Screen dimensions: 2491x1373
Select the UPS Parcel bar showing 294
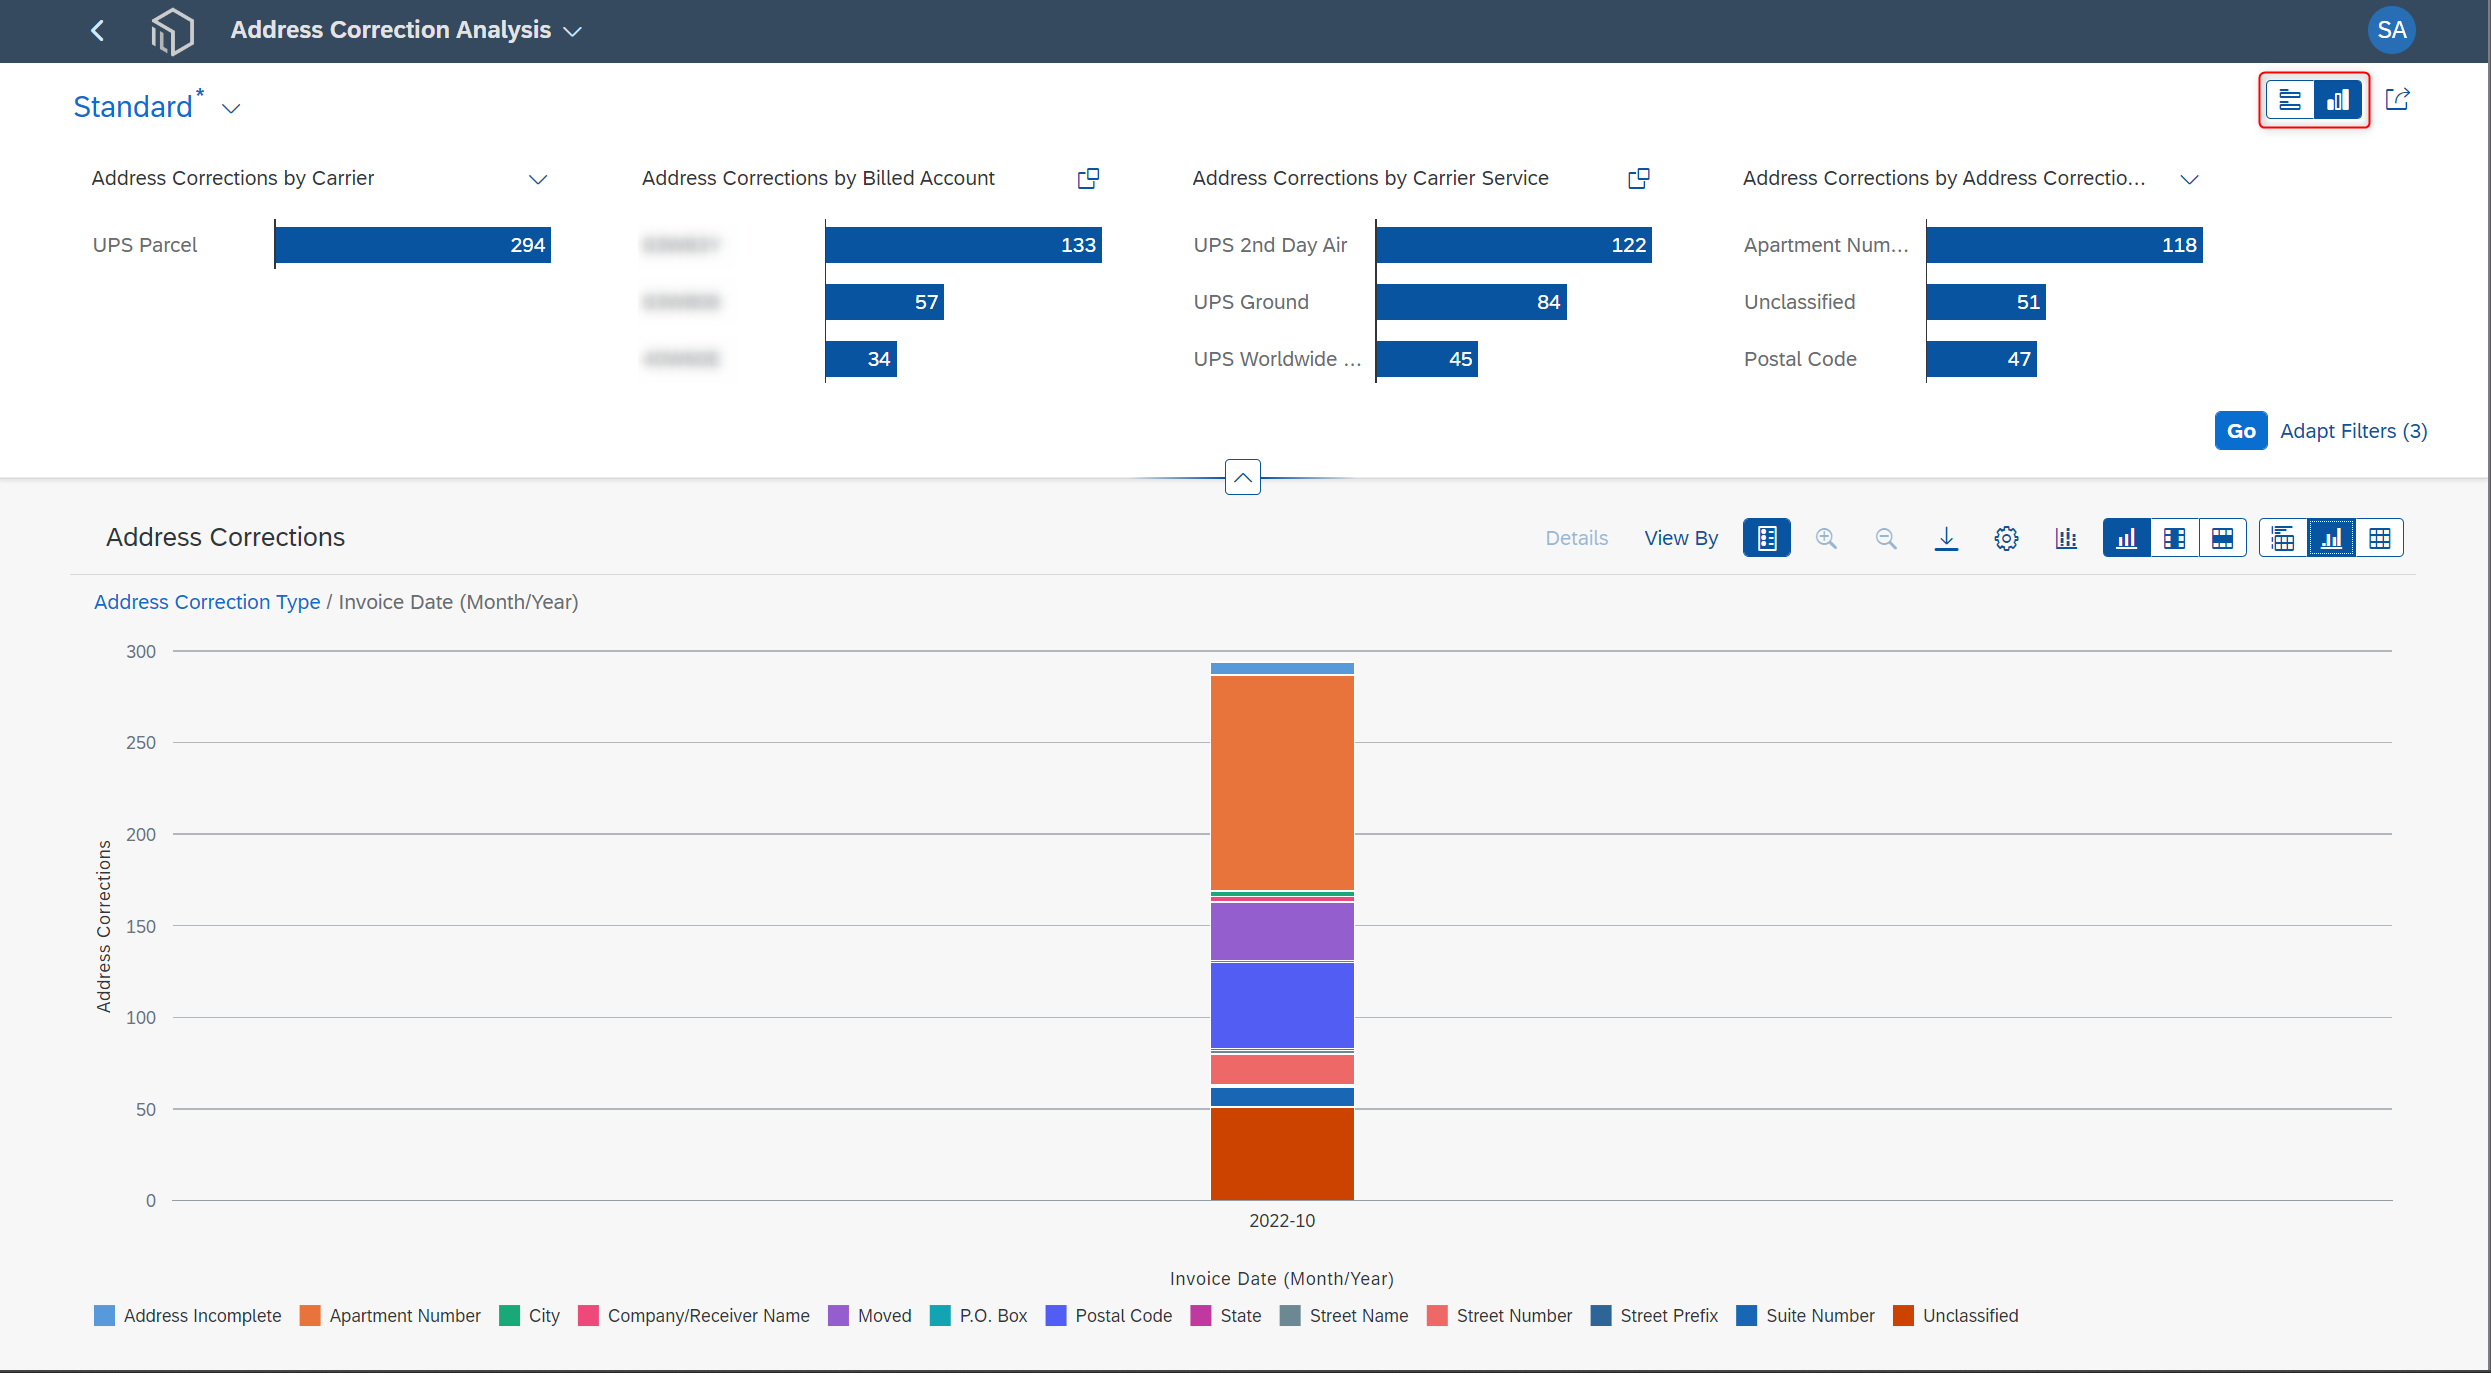[413, 245]
